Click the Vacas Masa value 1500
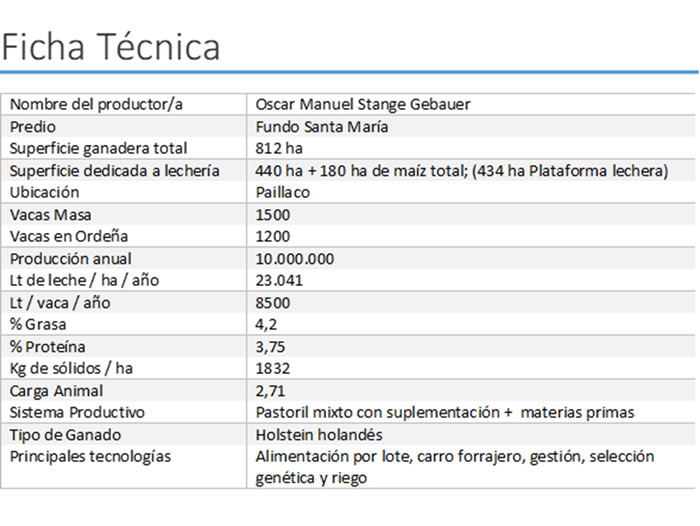The image size is (700, 526). click(273, 215)
